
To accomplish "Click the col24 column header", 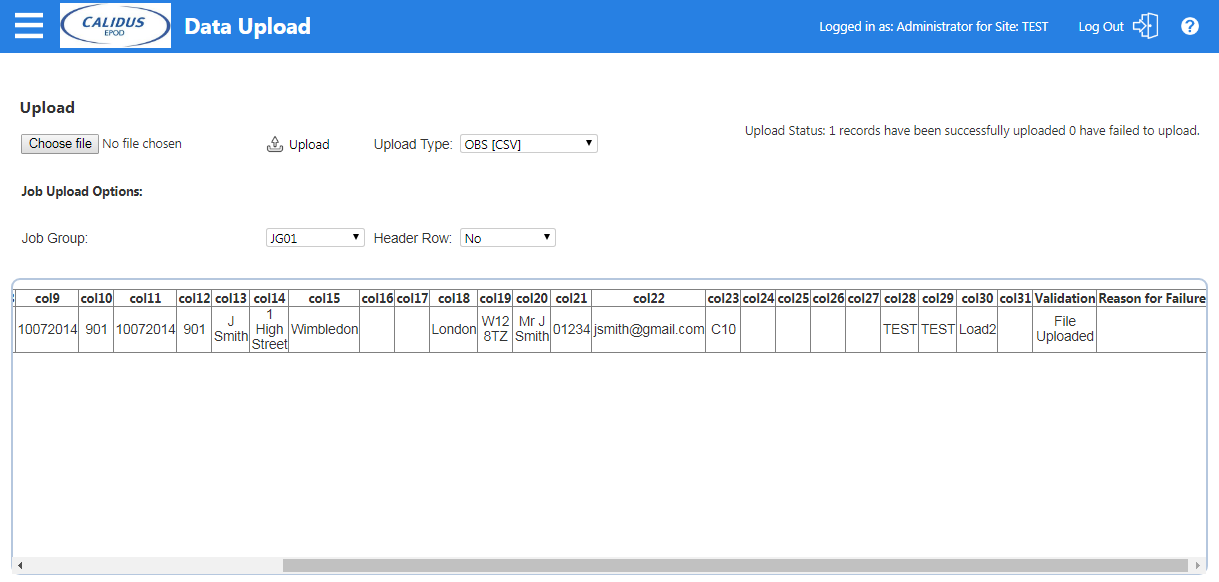I will point(758,298).
